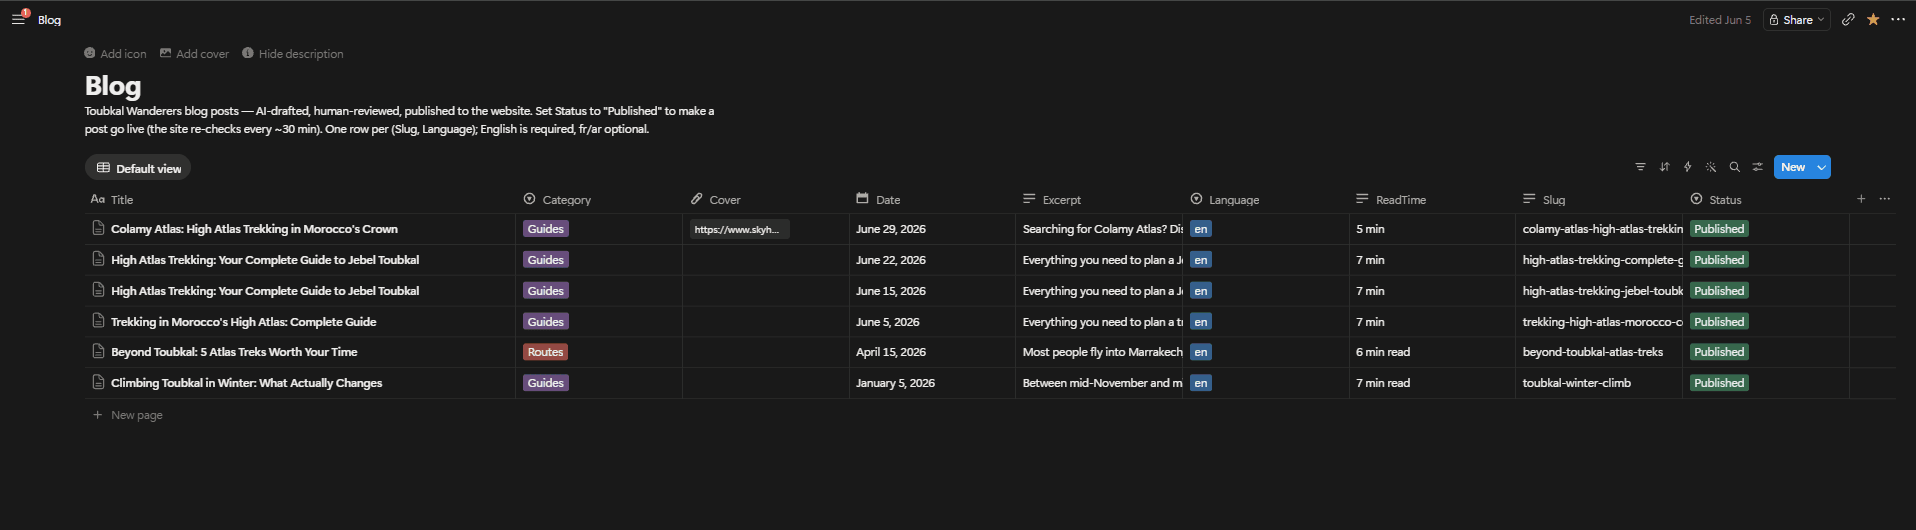
Task: Copy page link via the link icon
Action: coord(1848,19)
